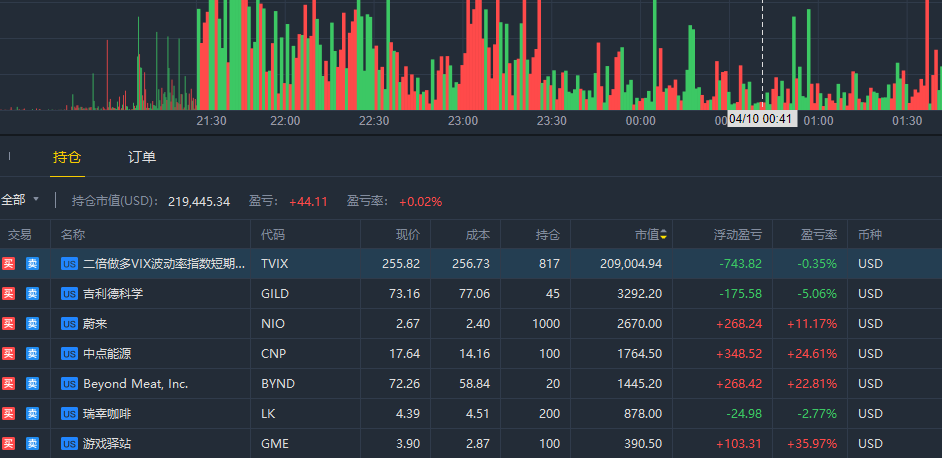Open the 全部 account filter dropdown

tap(19, 200)
